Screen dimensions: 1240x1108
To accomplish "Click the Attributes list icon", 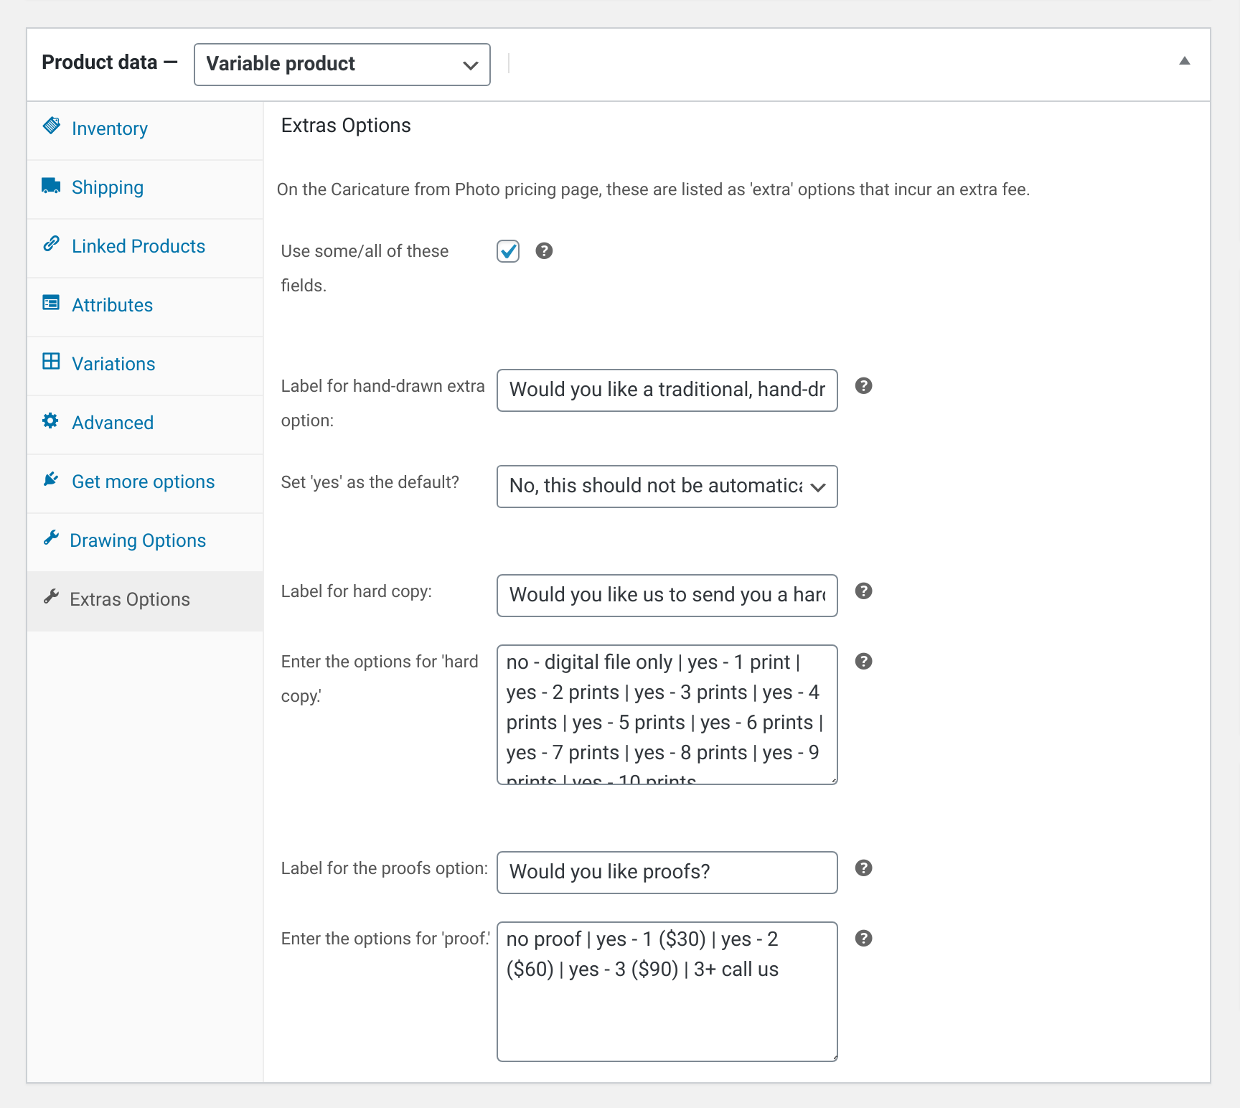I will pyautogui.click(x=51, y=302).
